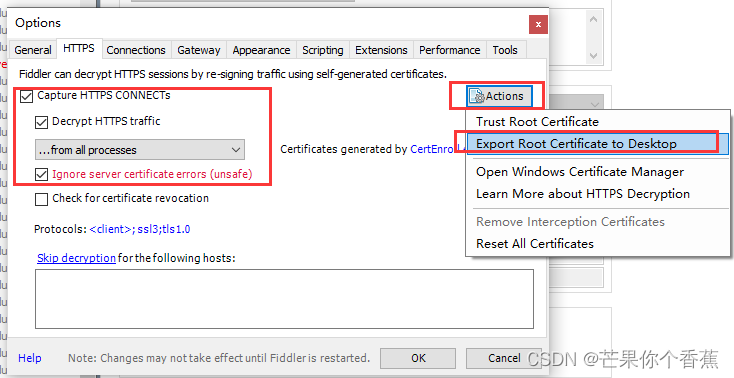The image size is (734, 378).
Task: Click scroll up arrow in background window
Action: click(x=594, y=20)
